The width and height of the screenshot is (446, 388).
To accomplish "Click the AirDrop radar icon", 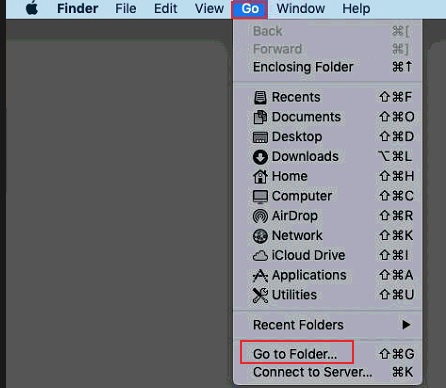I will [260, 216].
